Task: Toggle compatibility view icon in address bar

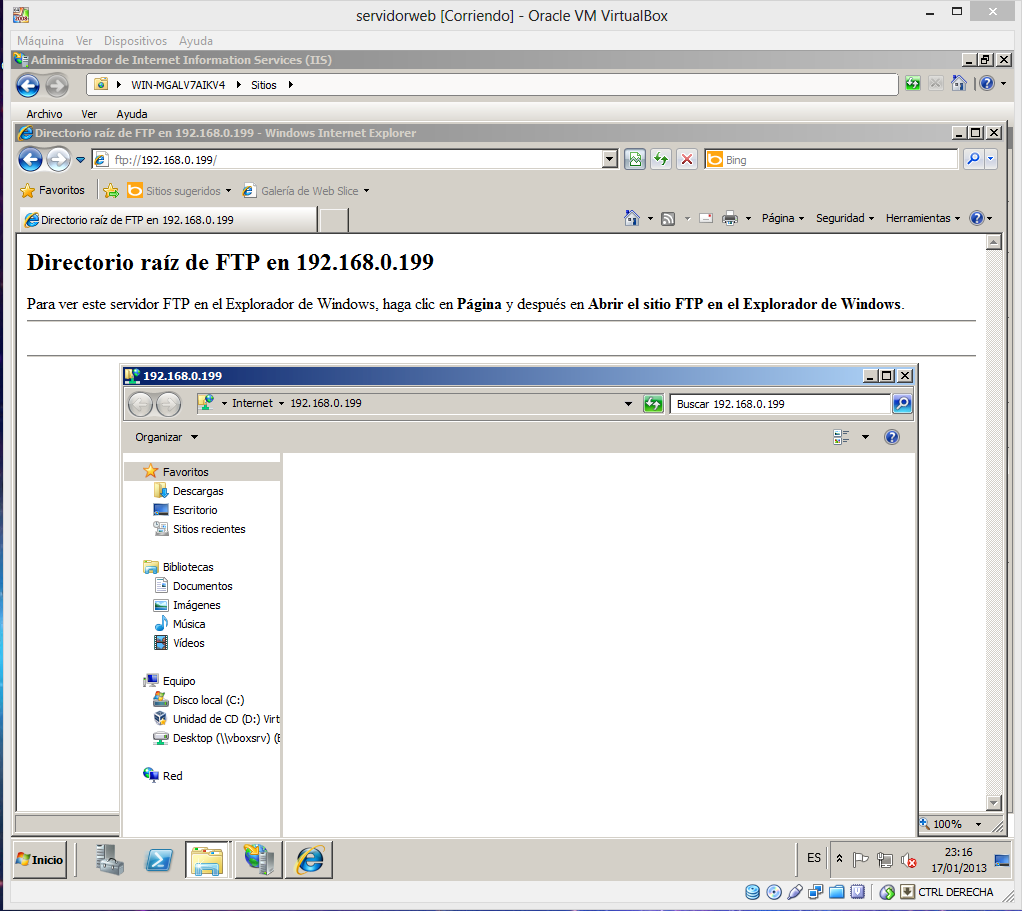Action: [x=634, y=160]
